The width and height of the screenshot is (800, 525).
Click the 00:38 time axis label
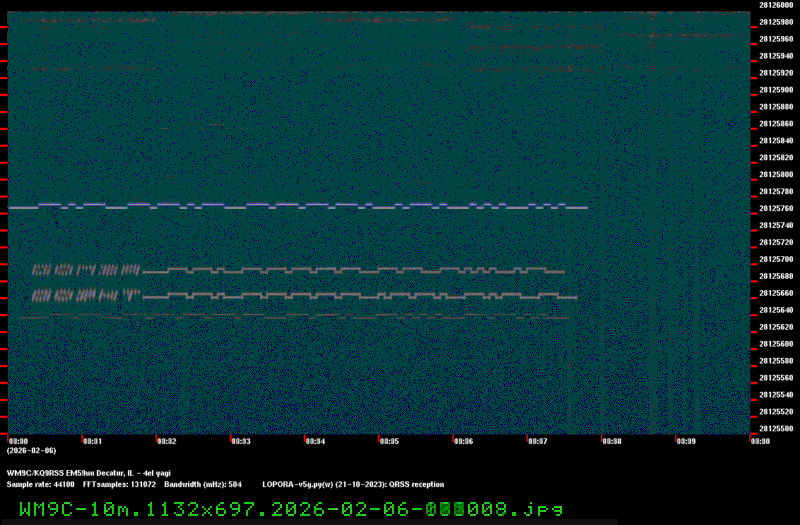coord(611,440)
